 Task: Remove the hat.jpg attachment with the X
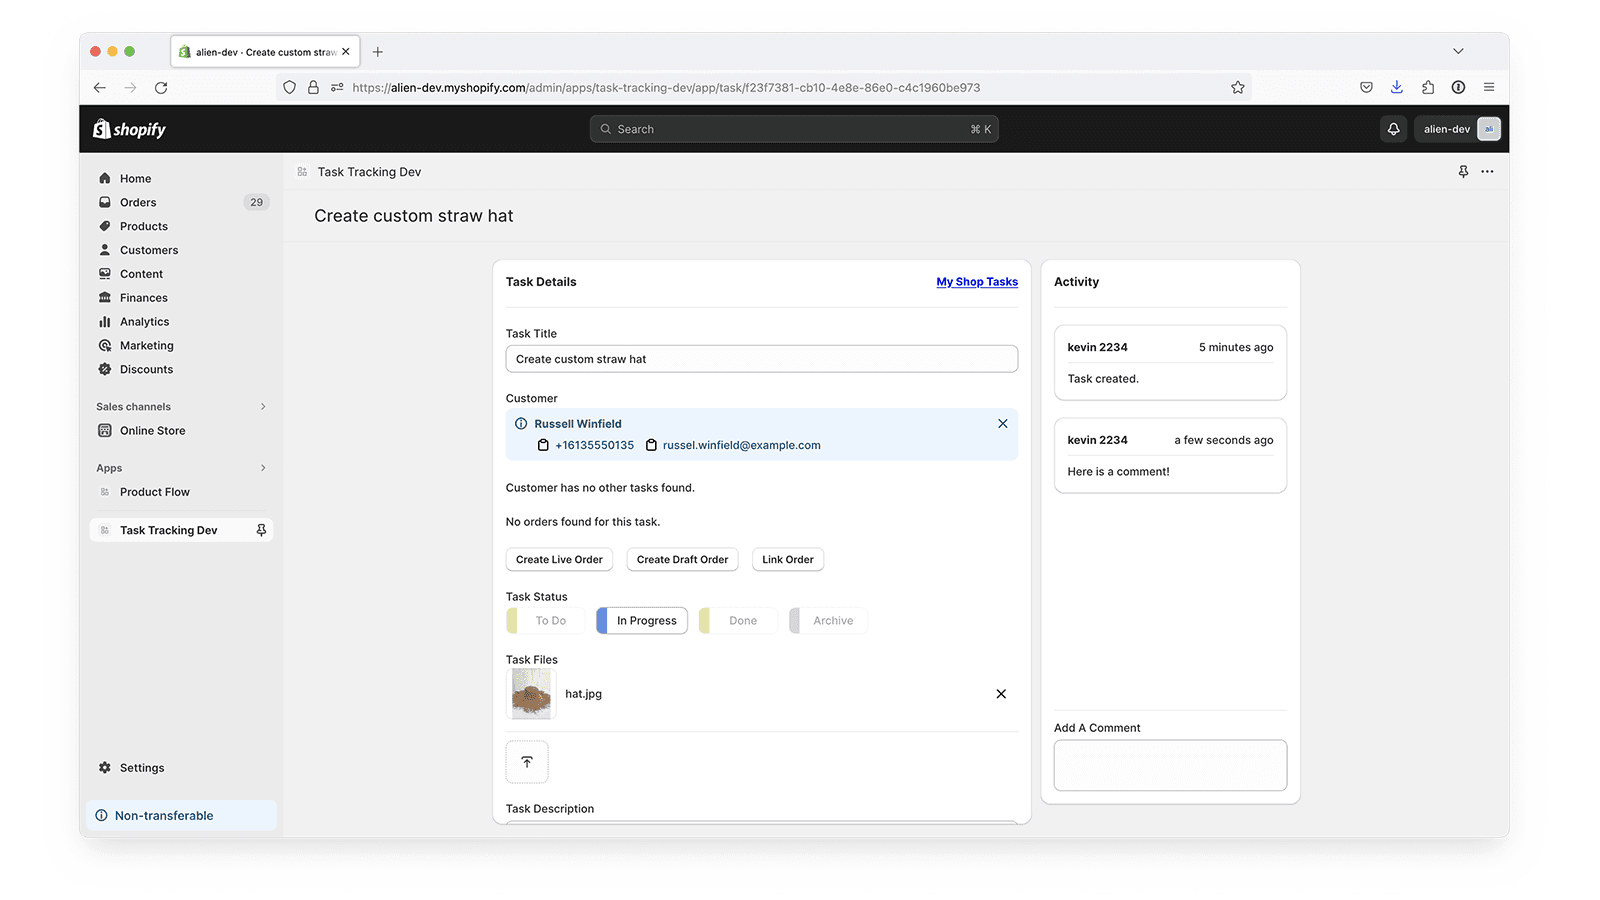pos(1000,693)
